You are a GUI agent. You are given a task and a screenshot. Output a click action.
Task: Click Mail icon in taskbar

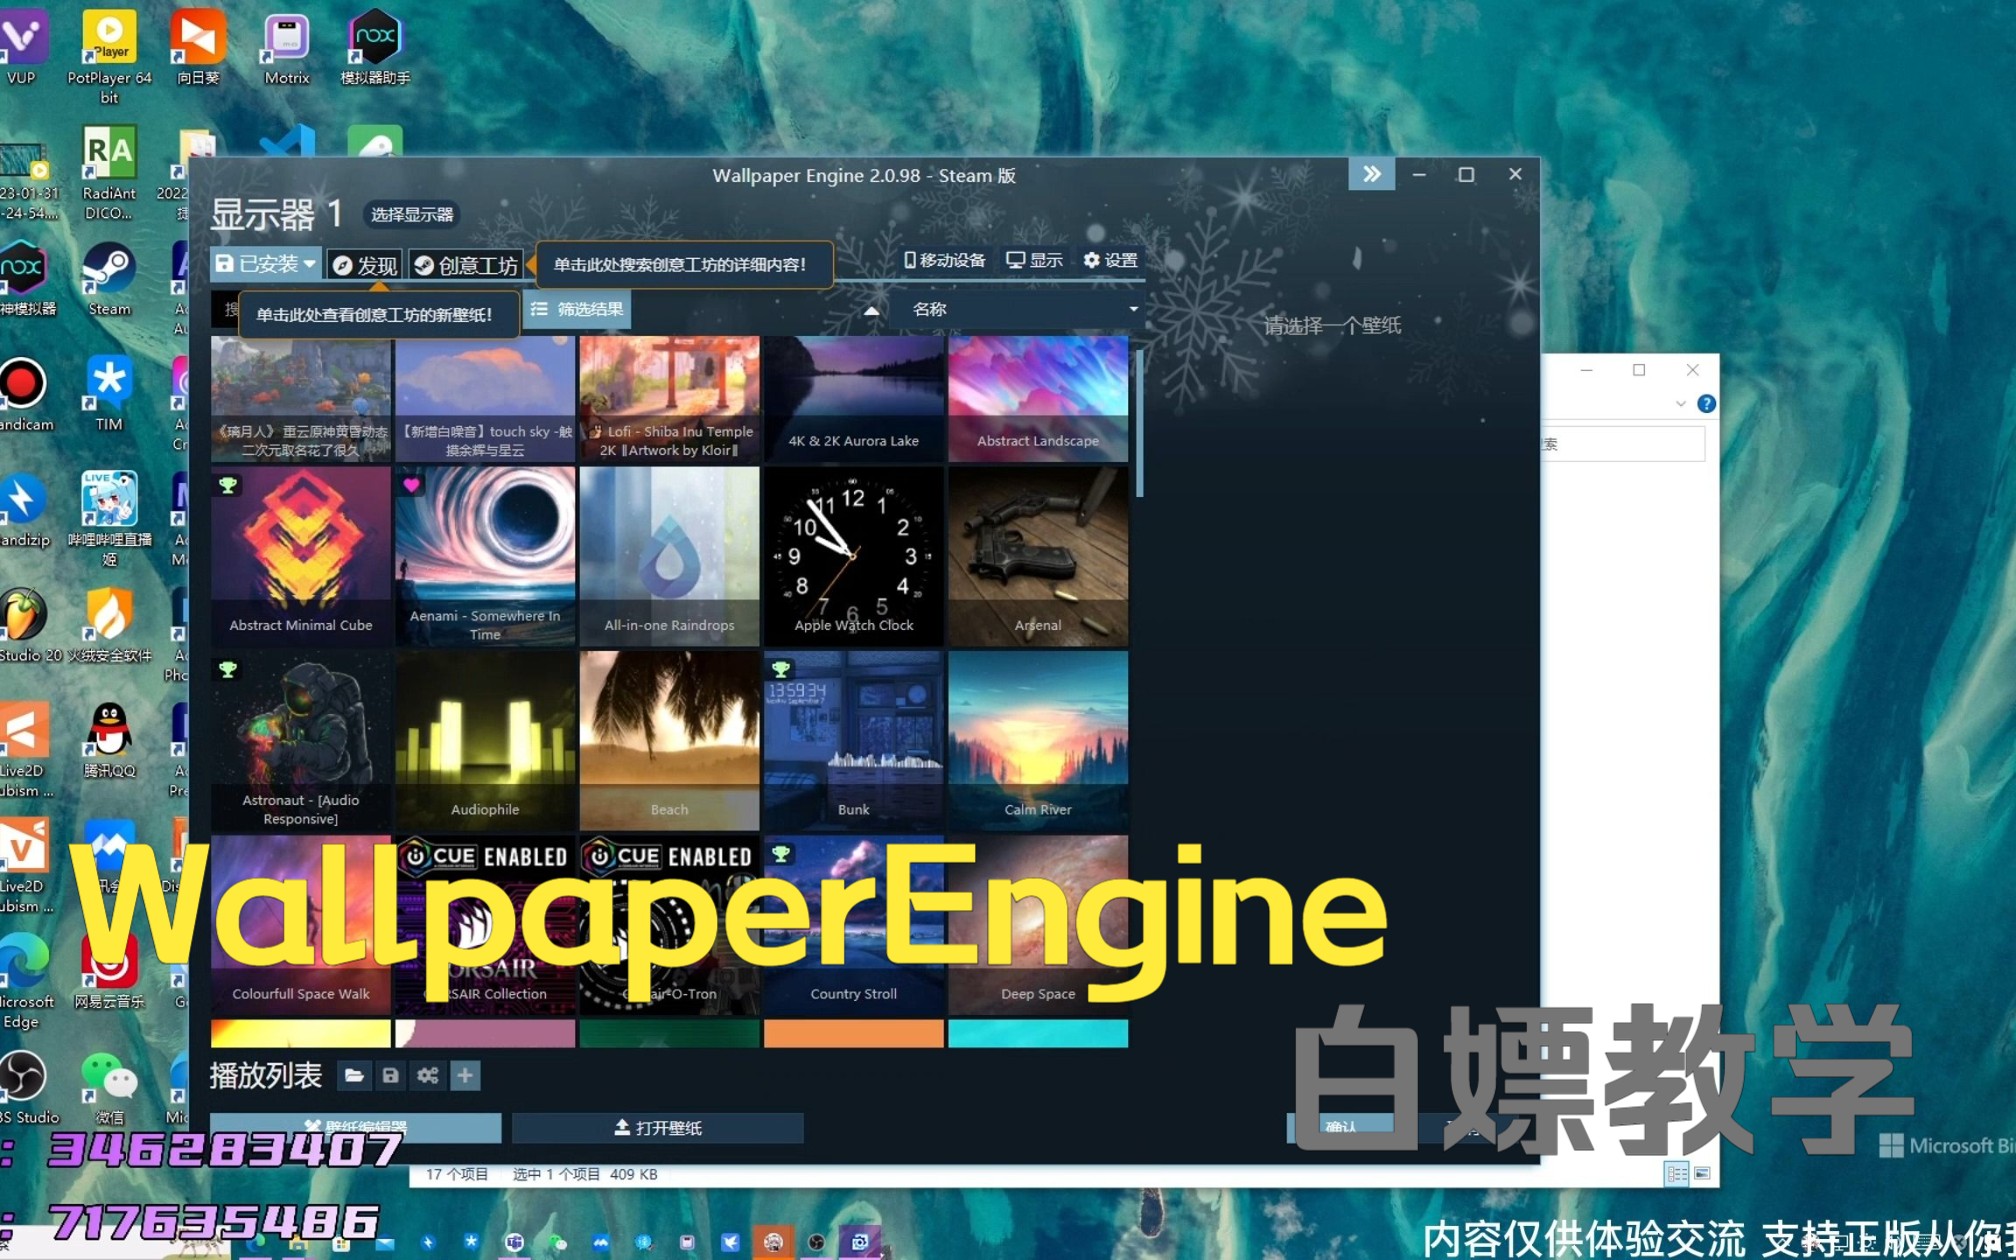[x=385, y=1243]
